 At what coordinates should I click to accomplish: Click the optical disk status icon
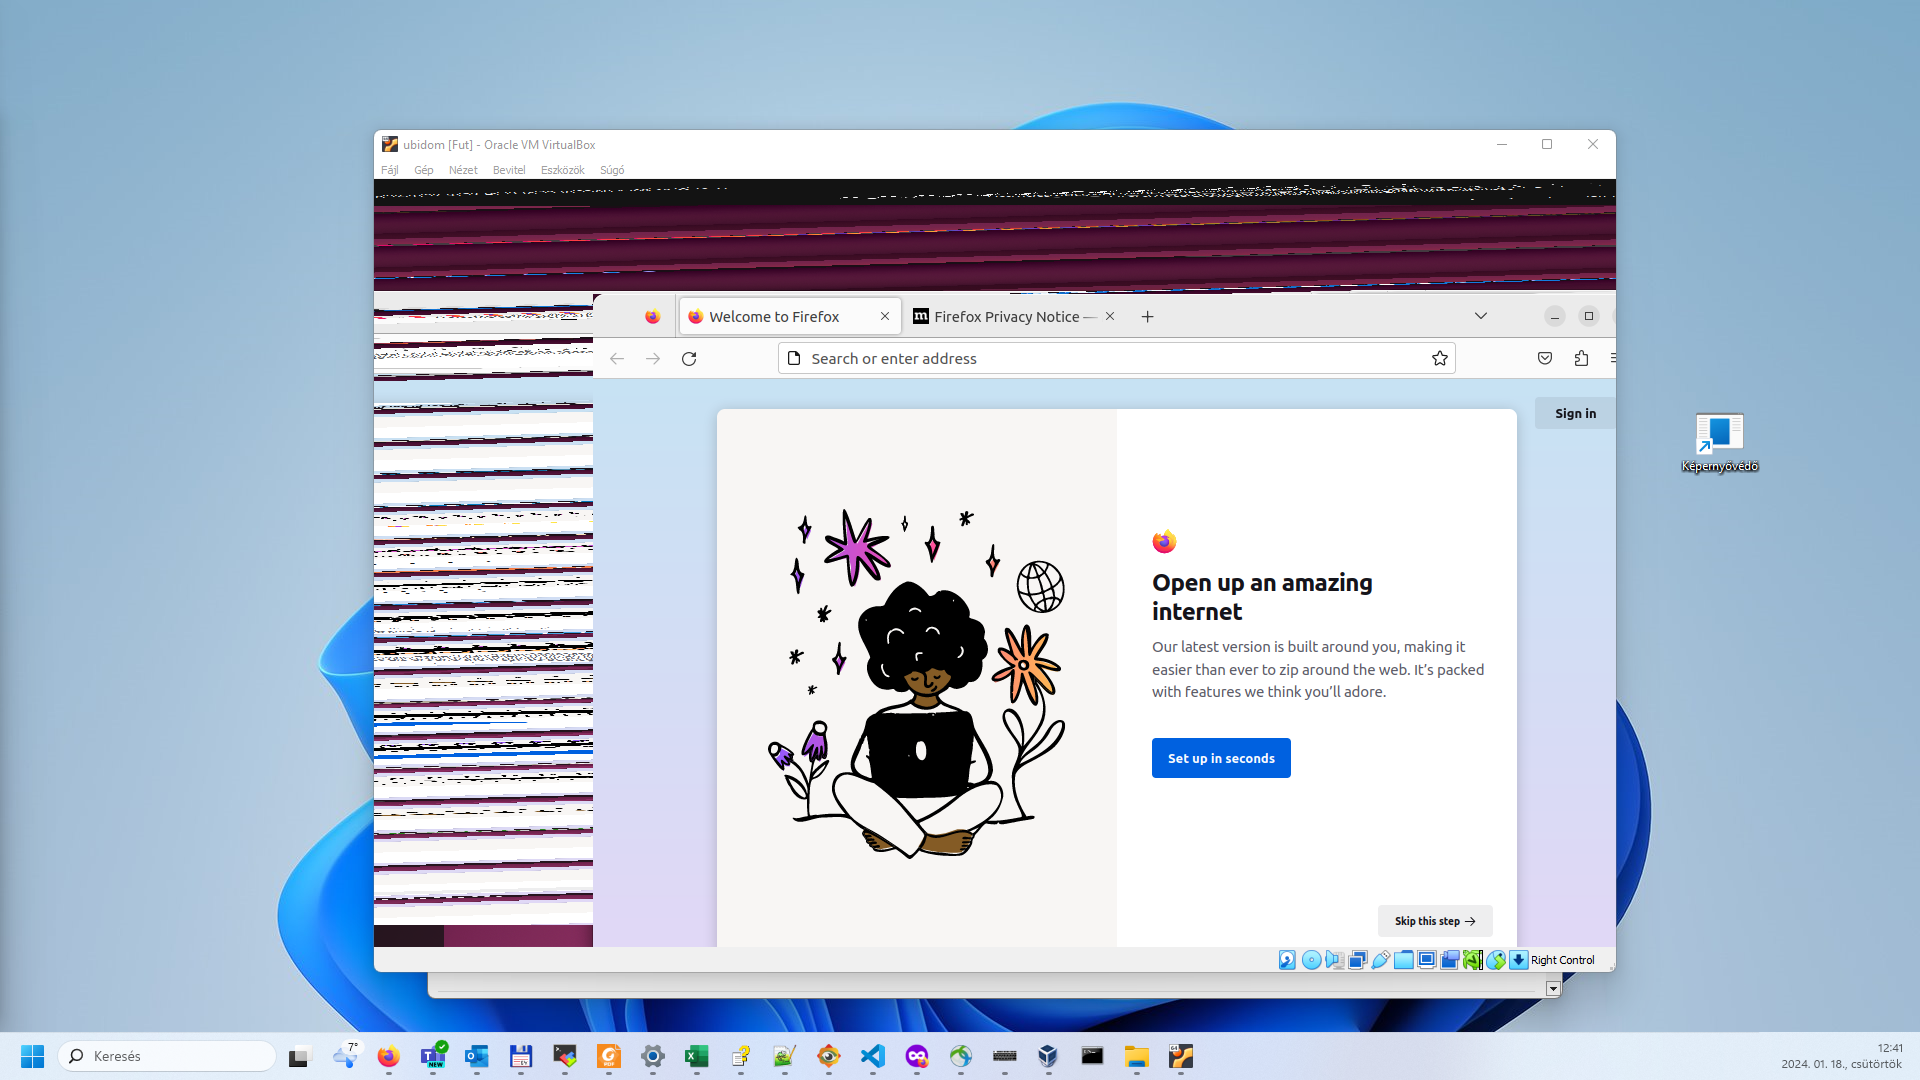click(x=1311, y=960)
